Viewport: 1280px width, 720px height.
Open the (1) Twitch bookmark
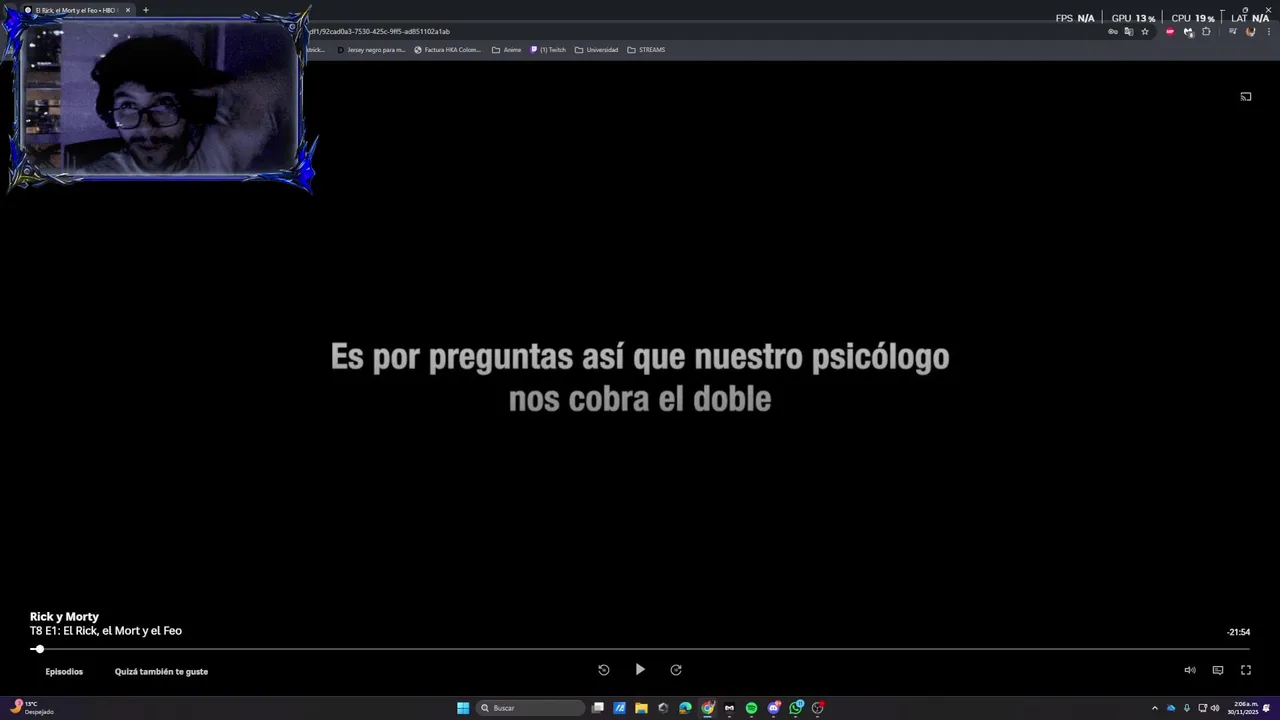click(x=548, y=50)
